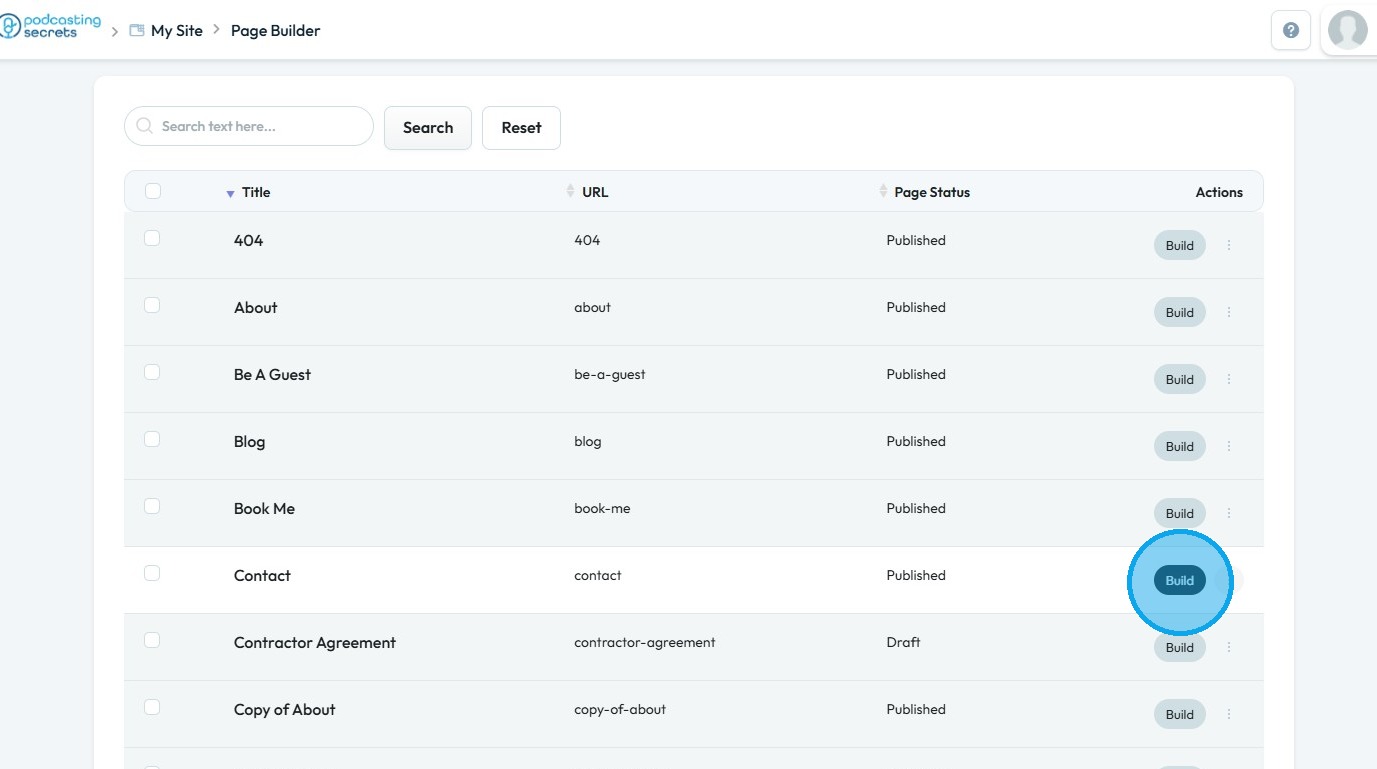1377x769 pixels.
Task: Open three-dot menu for 404 page
Action: pyautogui.click(x=1229, y=245)
